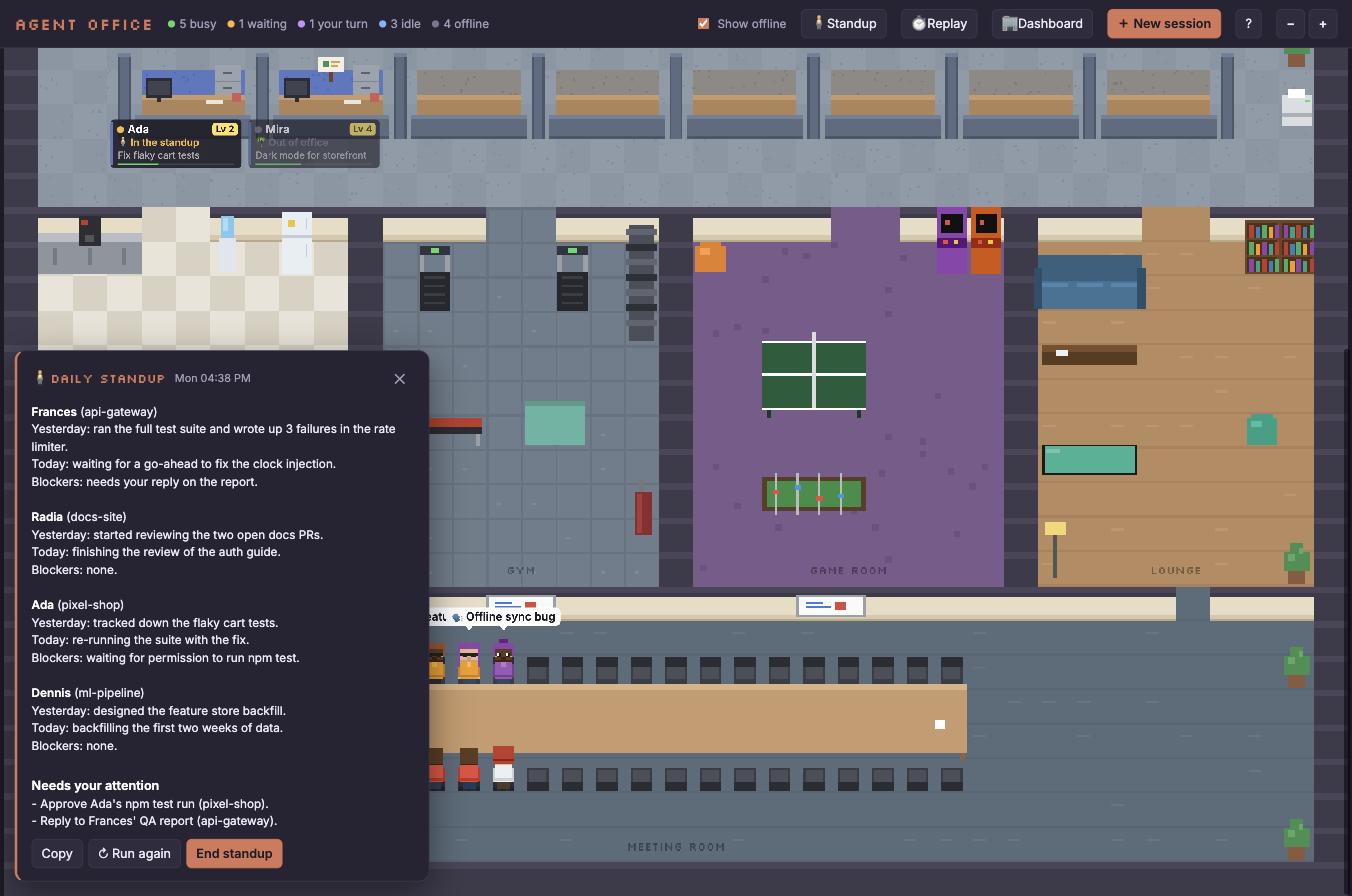Viewport: 1352px width, 896px height.
Task: Close the Daily Standup panel
Action: point(400,379)
